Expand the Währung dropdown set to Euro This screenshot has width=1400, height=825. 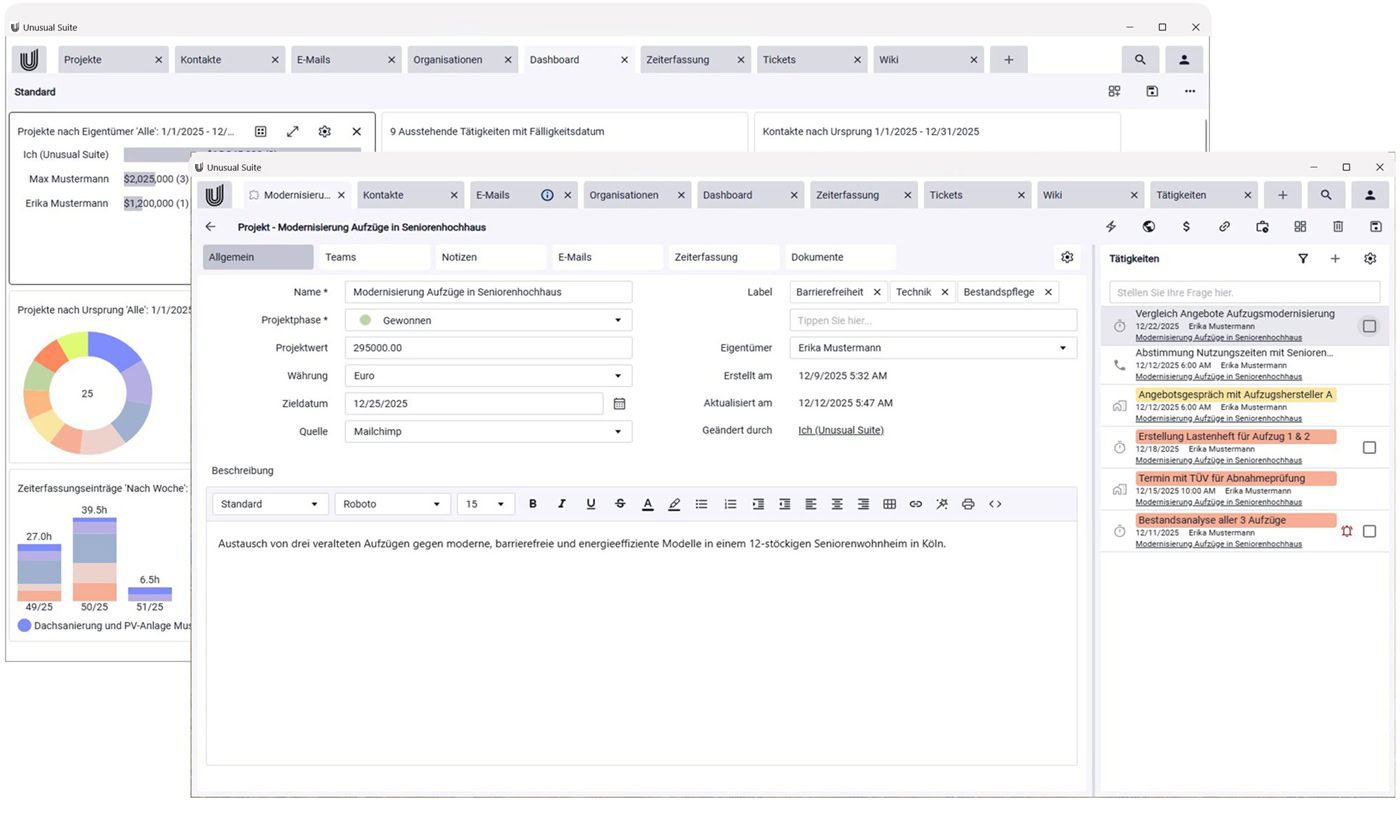pyautogui.click(x=617, y=376)
